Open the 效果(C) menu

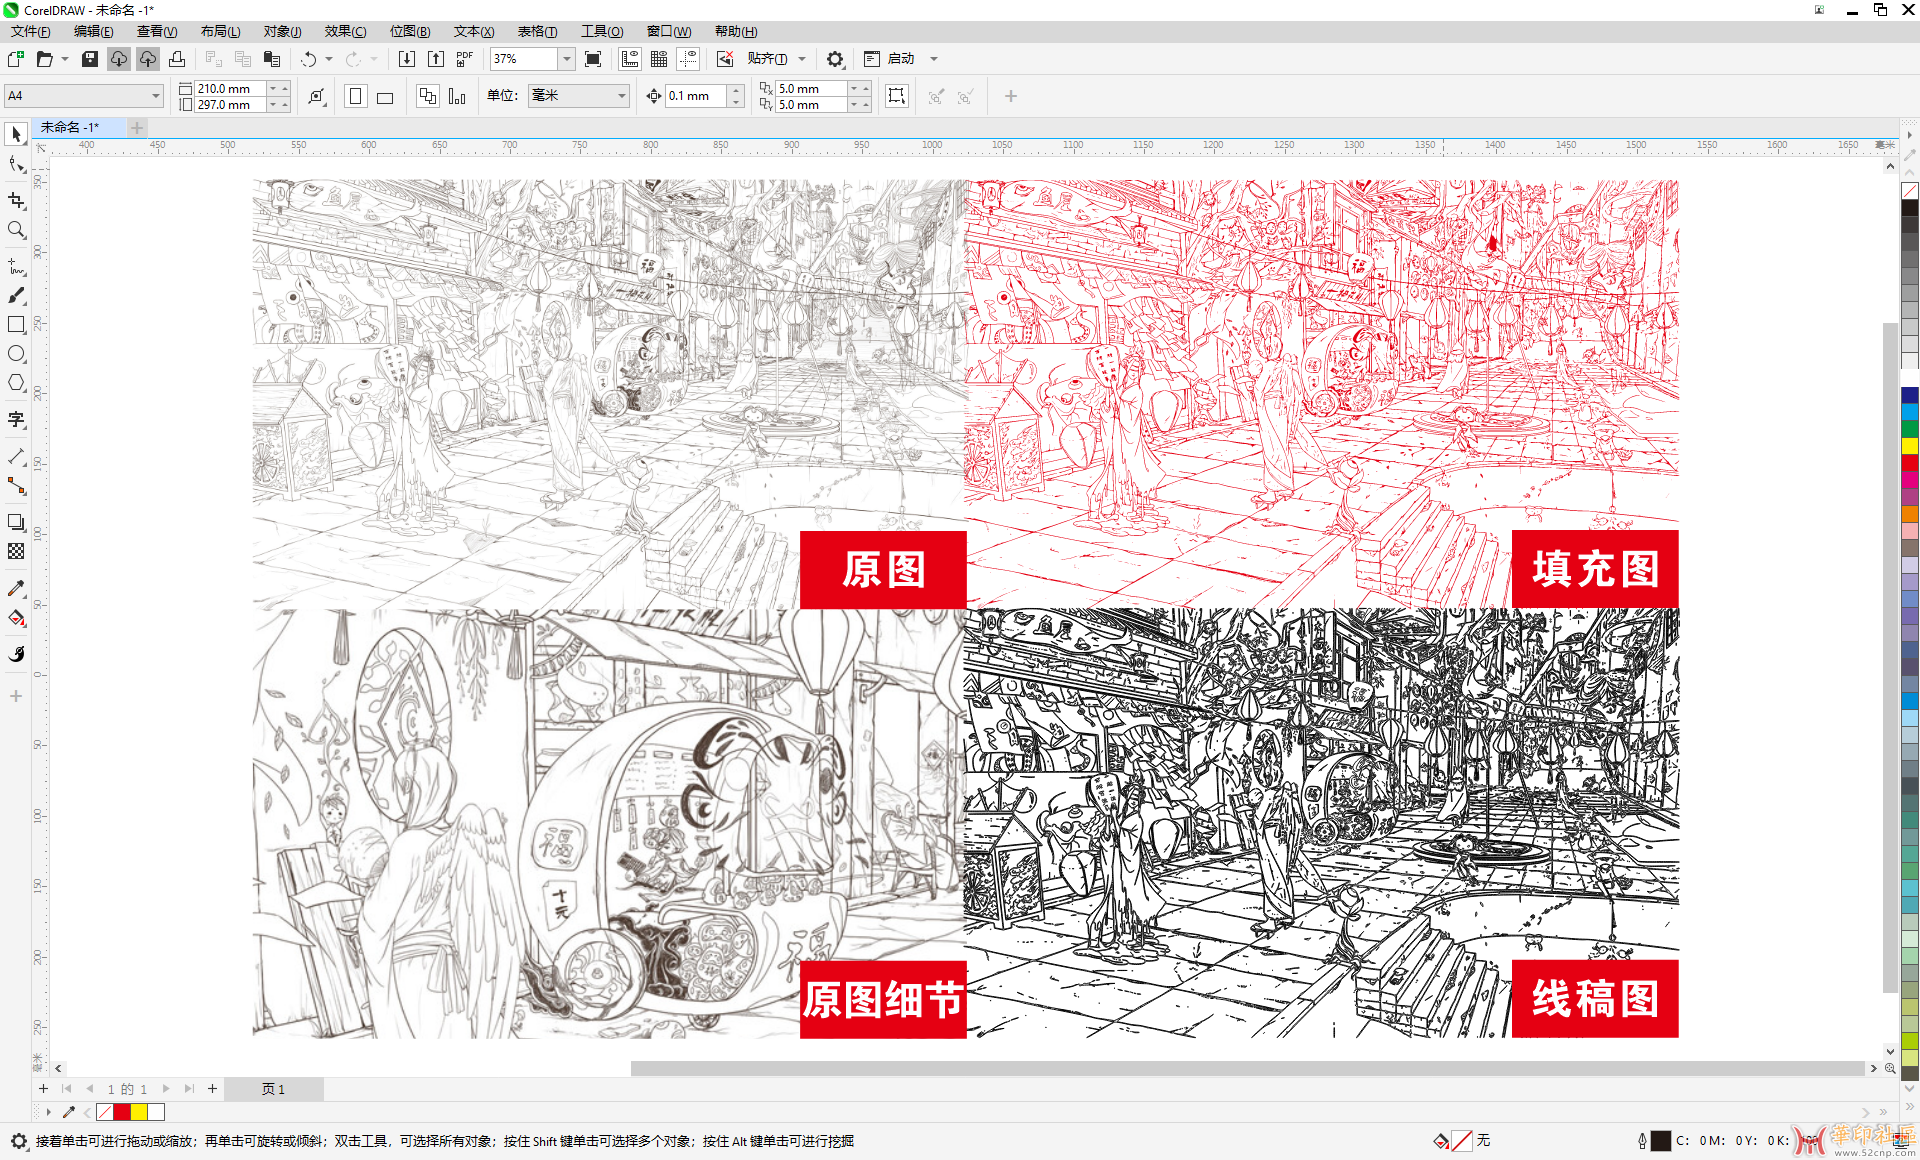(345, 31)
